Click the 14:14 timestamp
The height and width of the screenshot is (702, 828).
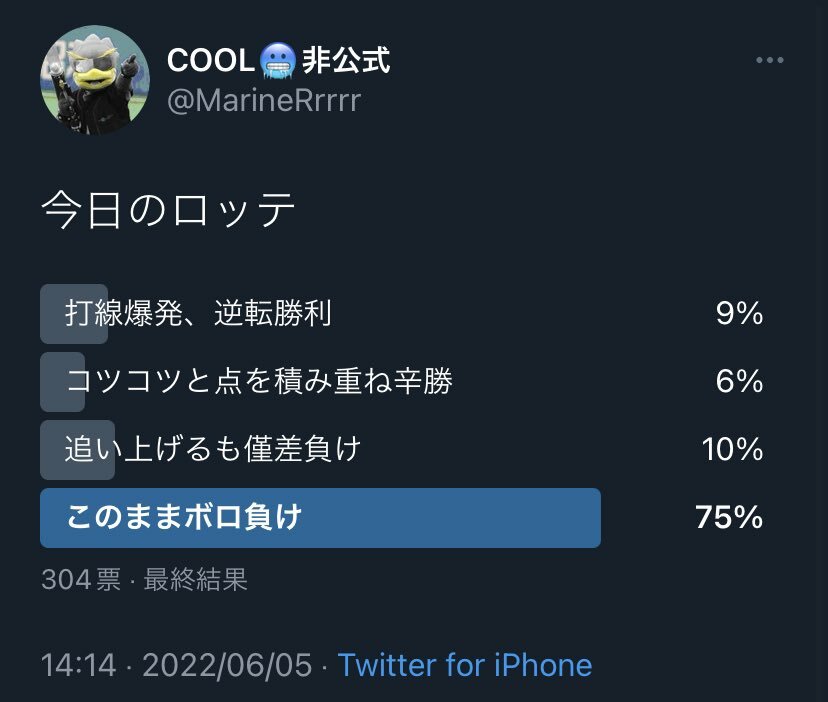tap(78, 665)
